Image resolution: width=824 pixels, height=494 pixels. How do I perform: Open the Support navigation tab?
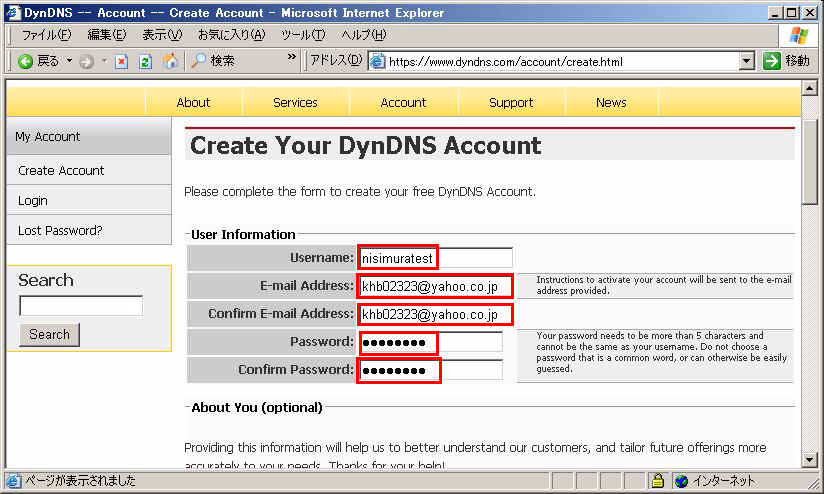[x=511, y=102]
